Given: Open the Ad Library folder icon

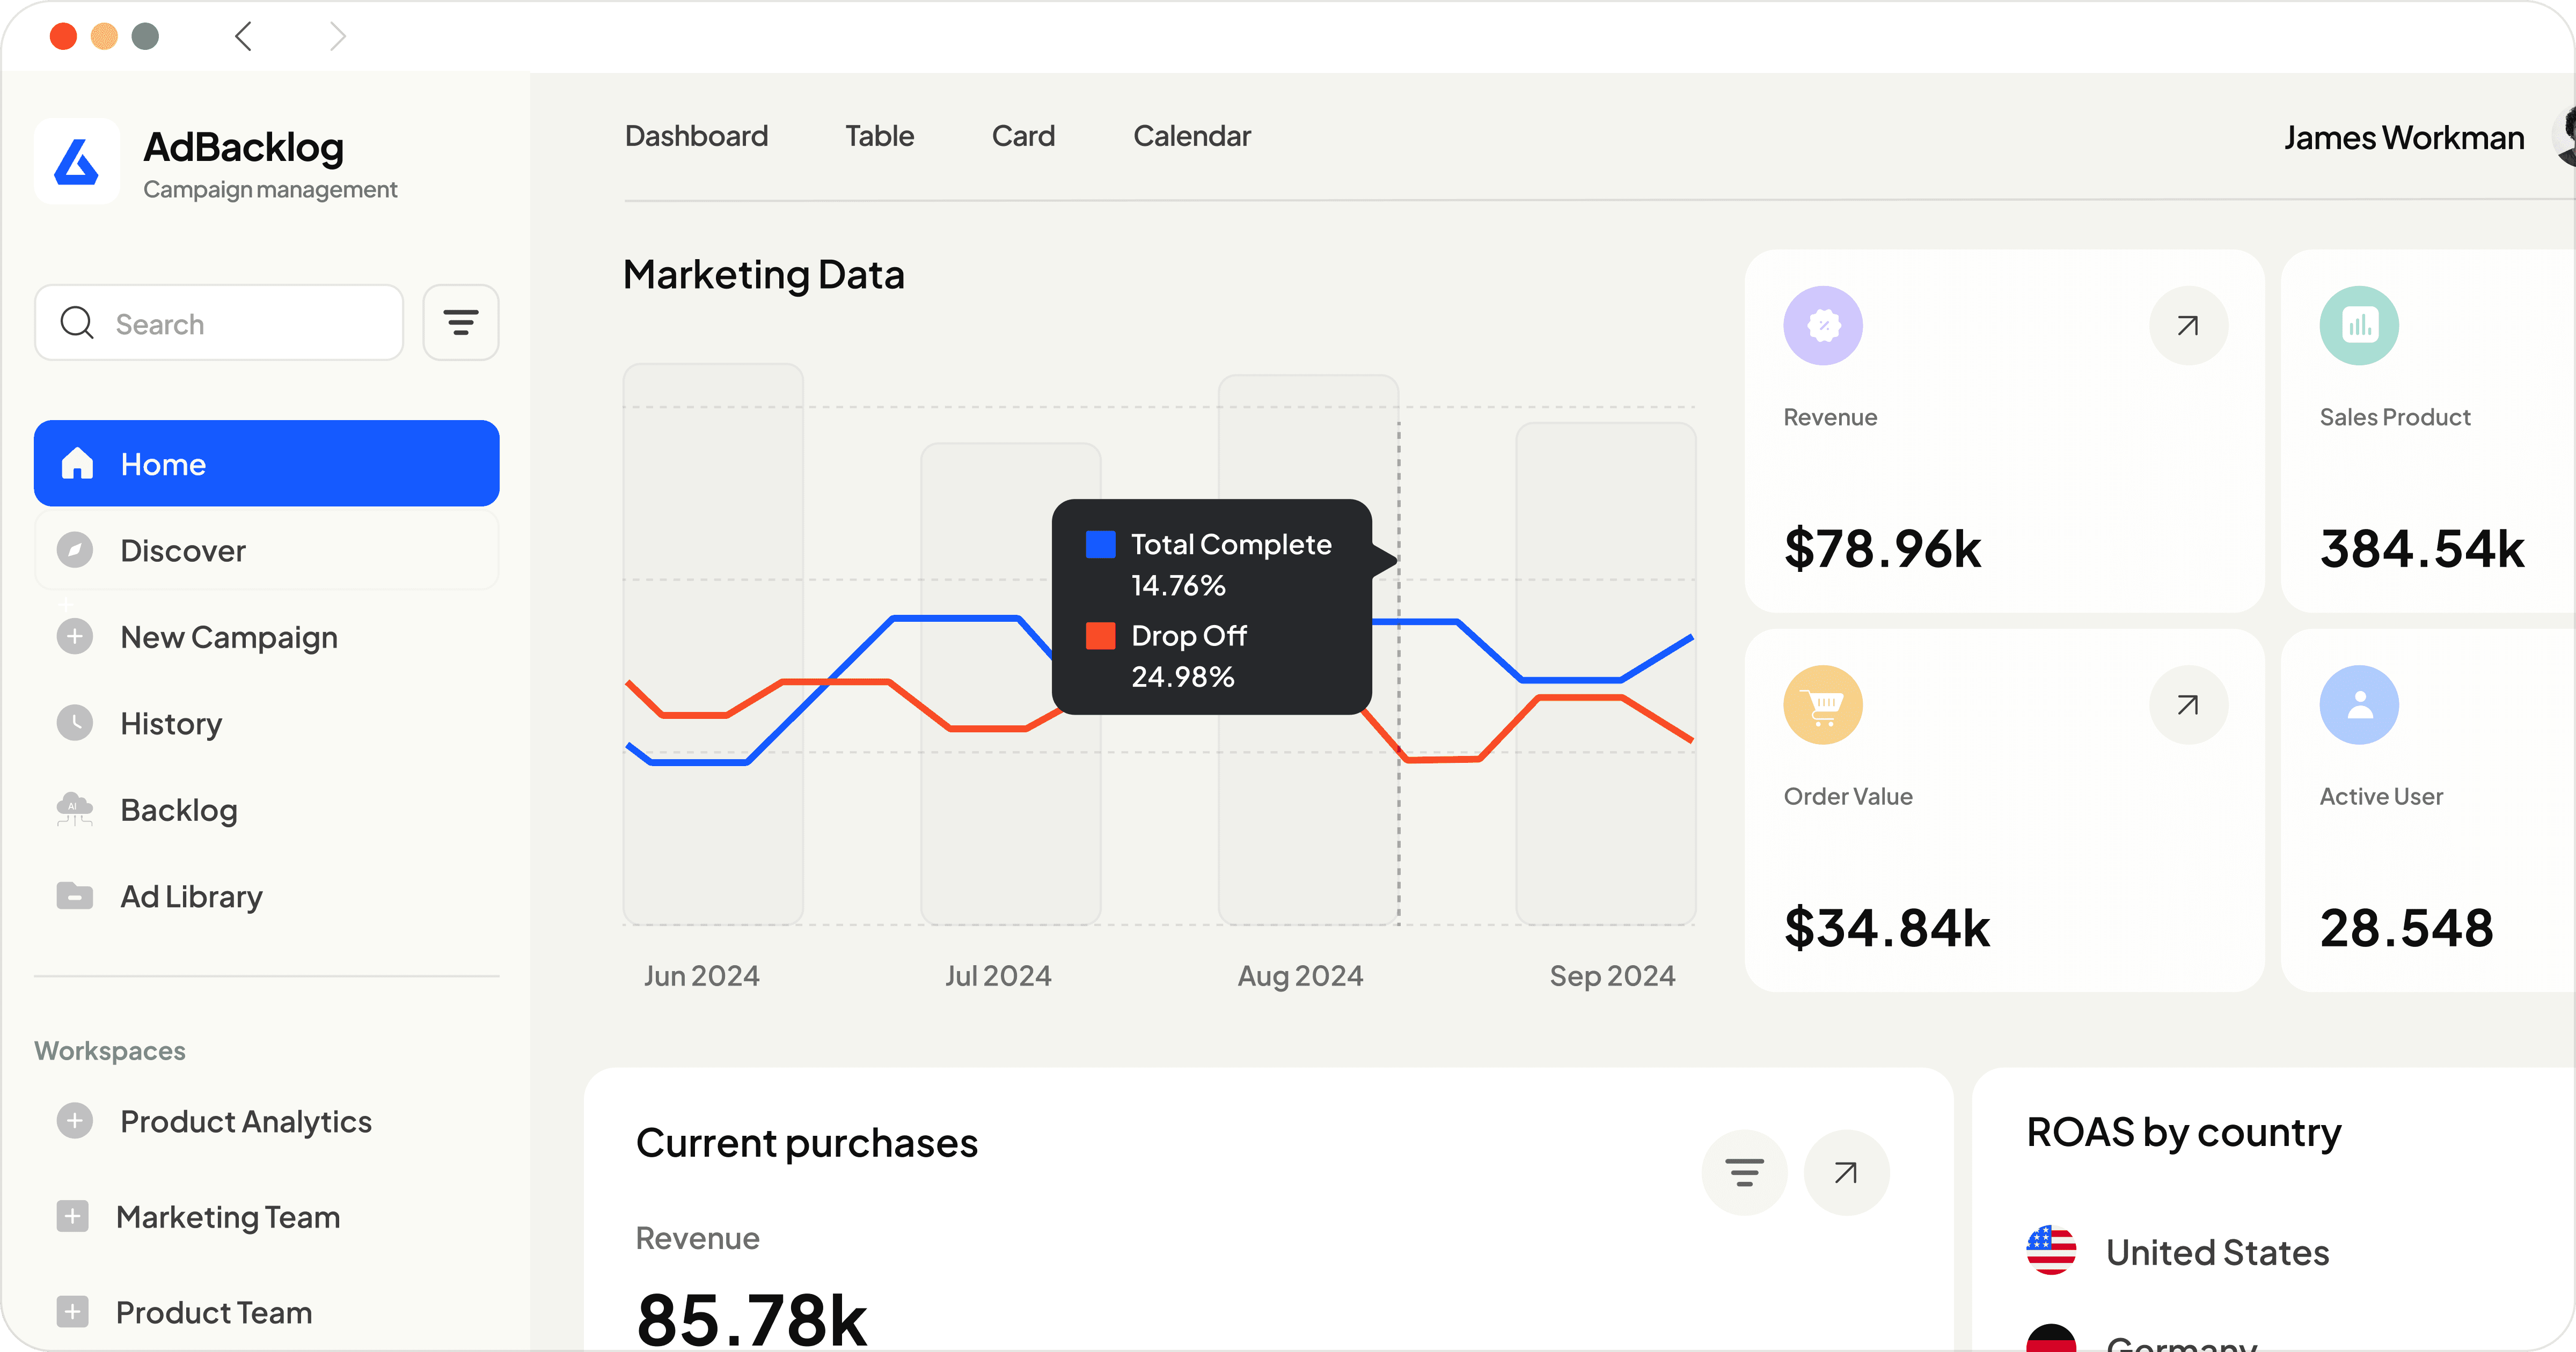Looking at the screenshot, I should click(x=74, y=896).
